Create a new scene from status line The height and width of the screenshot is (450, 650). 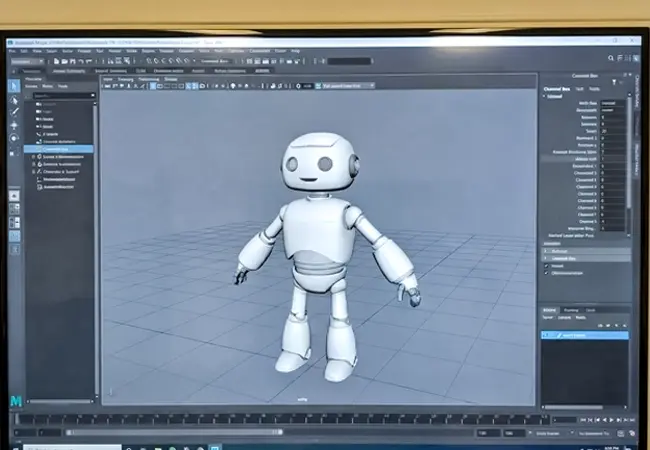click(56, 61)
